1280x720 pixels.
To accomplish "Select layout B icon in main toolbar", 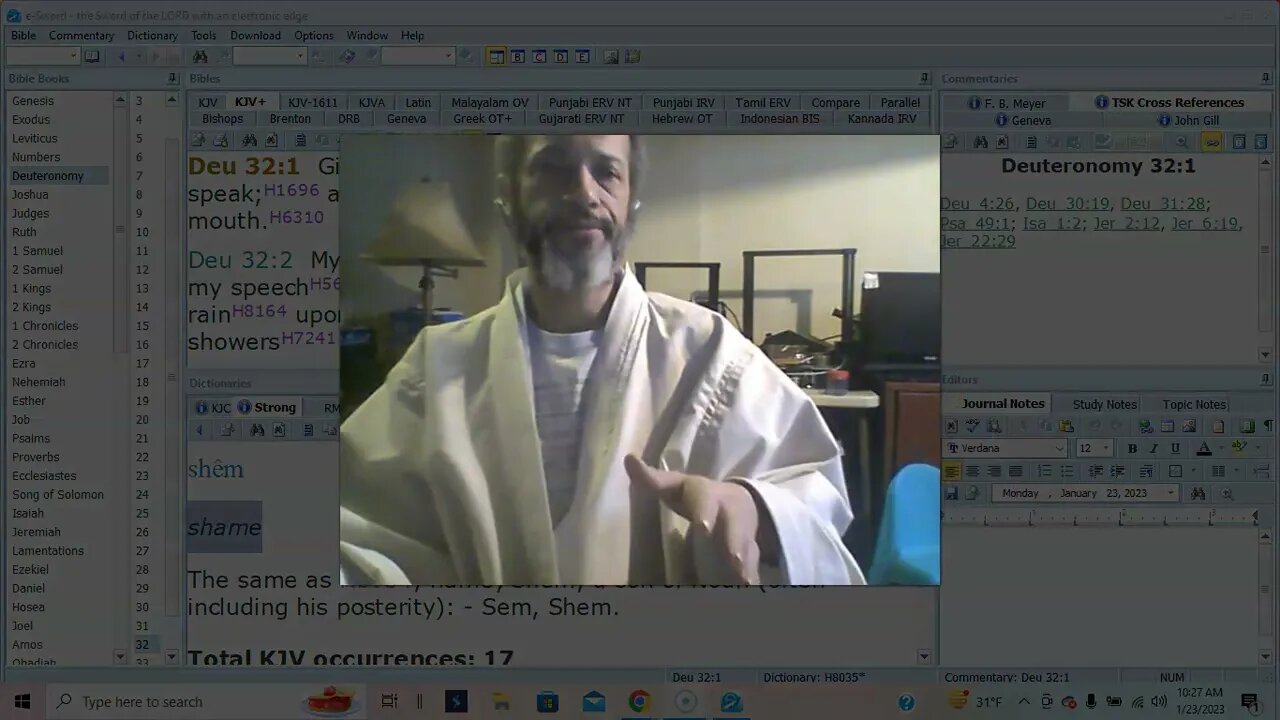I will click(x=517, y=56).
